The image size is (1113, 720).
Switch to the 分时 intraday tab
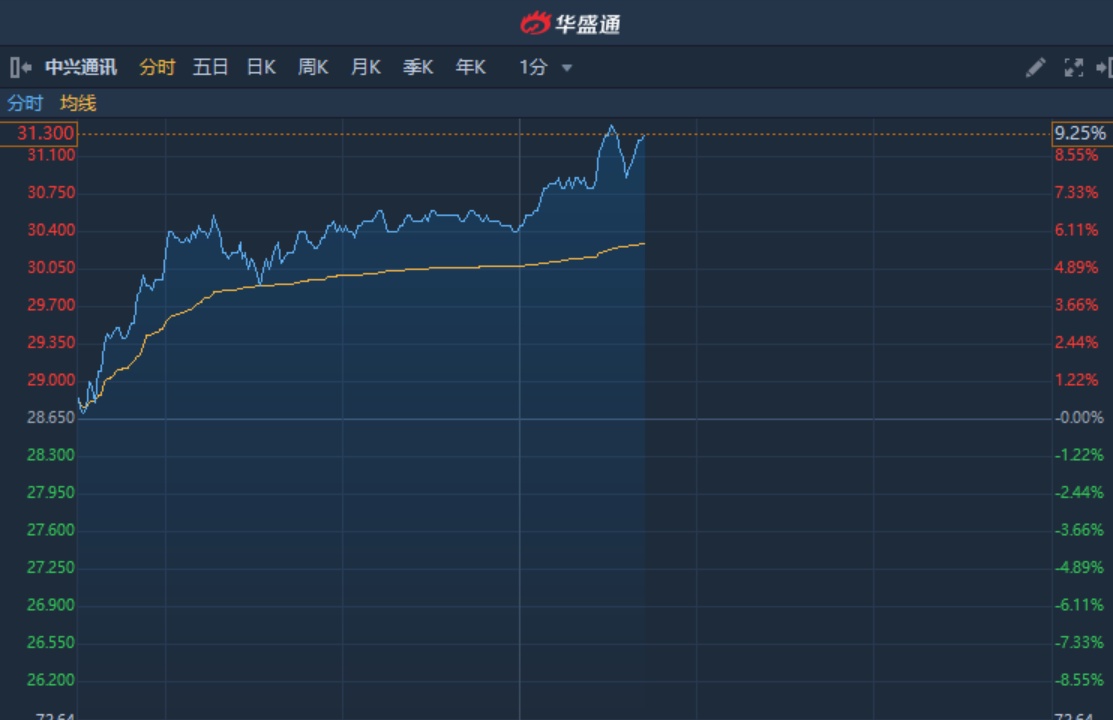click(157, 68)
